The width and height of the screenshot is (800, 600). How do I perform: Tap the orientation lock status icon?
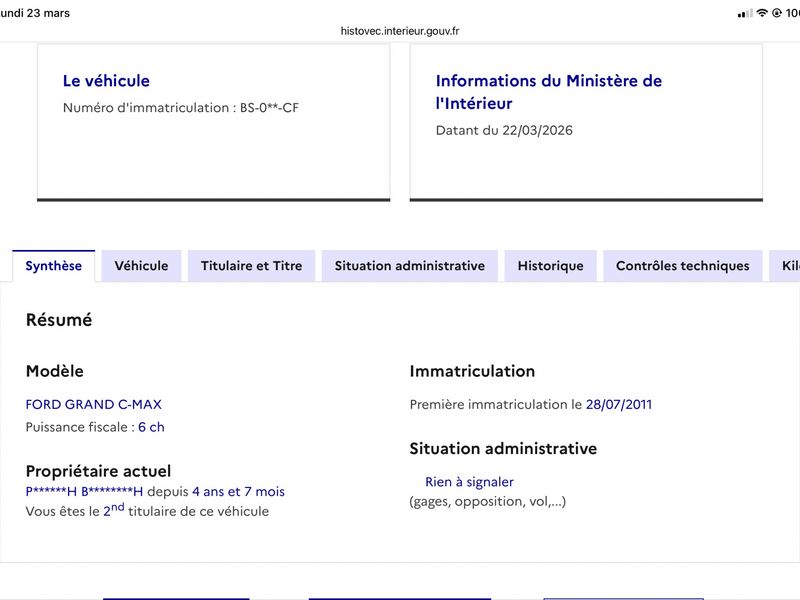[x=777, y=13]
